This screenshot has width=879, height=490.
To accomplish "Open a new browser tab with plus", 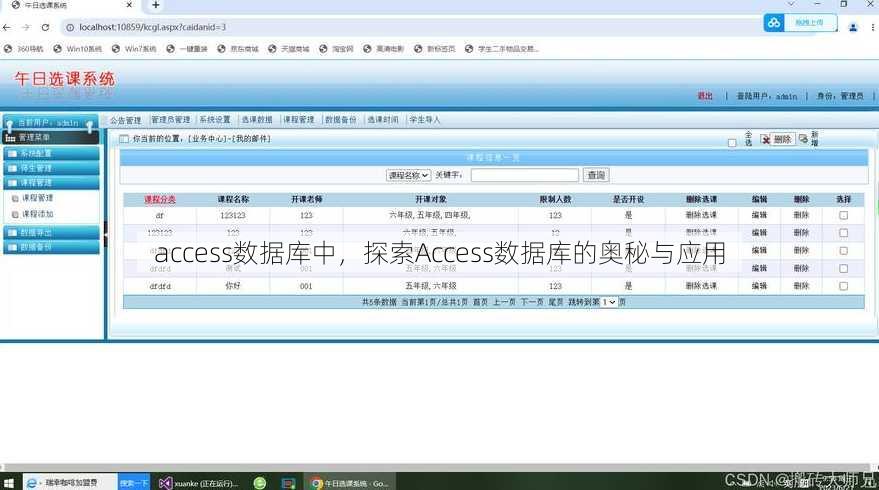I will pyautogui.click(x=156, y=5).
